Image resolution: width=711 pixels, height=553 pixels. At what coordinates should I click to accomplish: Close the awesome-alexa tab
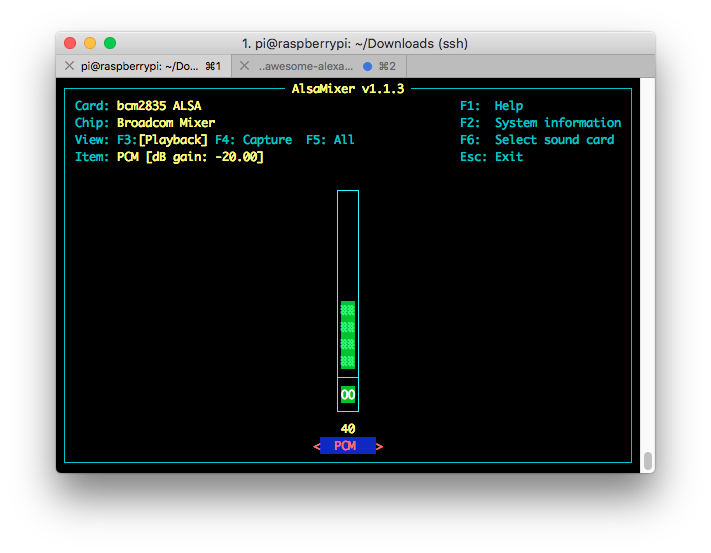(x=244, y=66)
